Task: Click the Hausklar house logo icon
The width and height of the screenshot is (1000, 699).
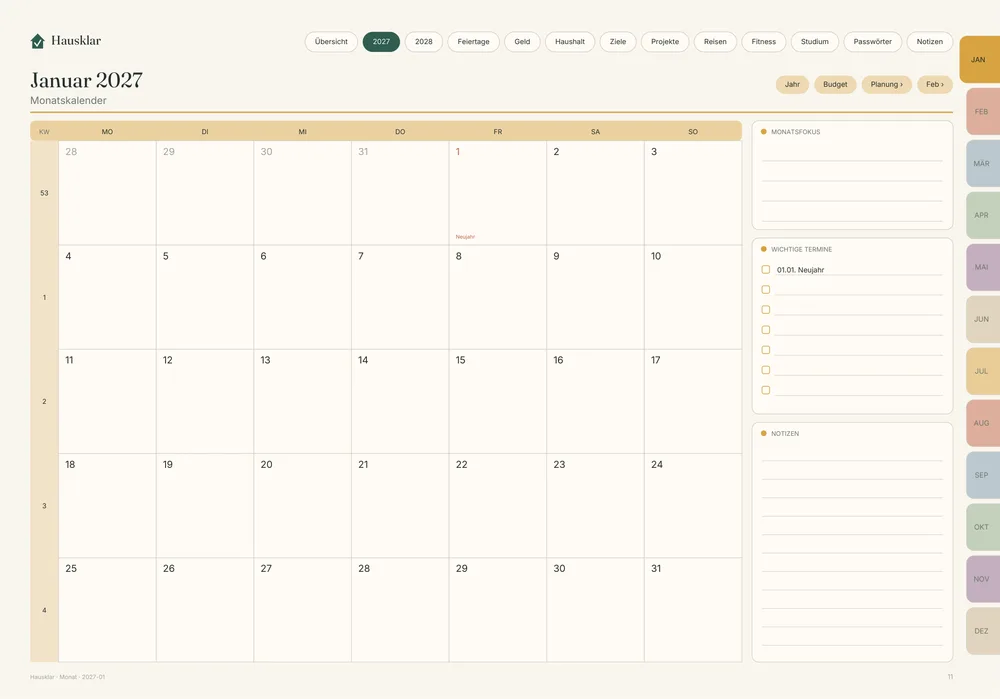Action: tap(38, 41)
